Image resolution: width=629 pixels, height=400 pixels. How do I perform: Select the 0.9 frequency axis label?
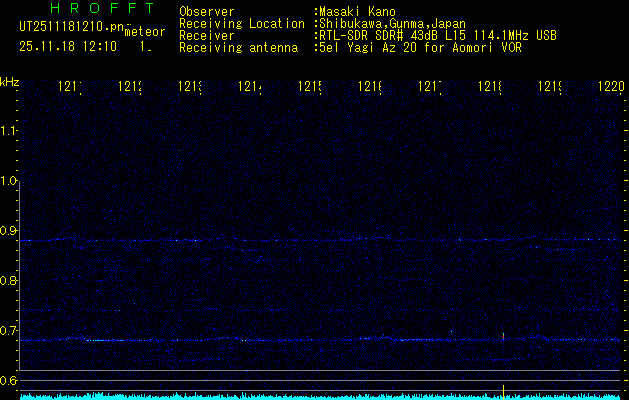[10, 231]
